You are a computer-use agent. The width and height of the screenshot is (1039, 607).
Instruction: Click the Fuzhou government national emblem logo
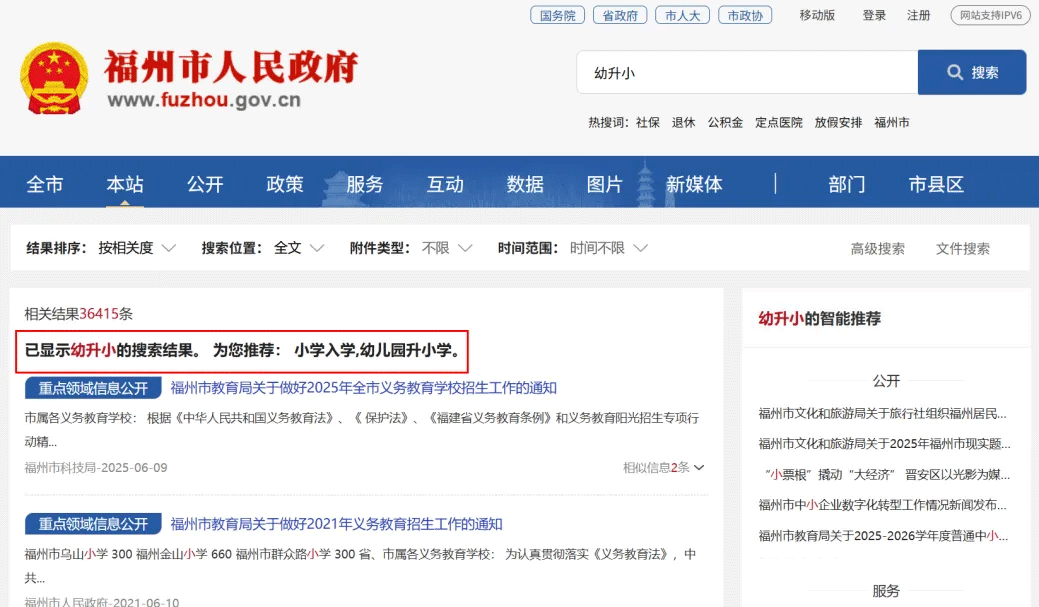tap(54, 72)
